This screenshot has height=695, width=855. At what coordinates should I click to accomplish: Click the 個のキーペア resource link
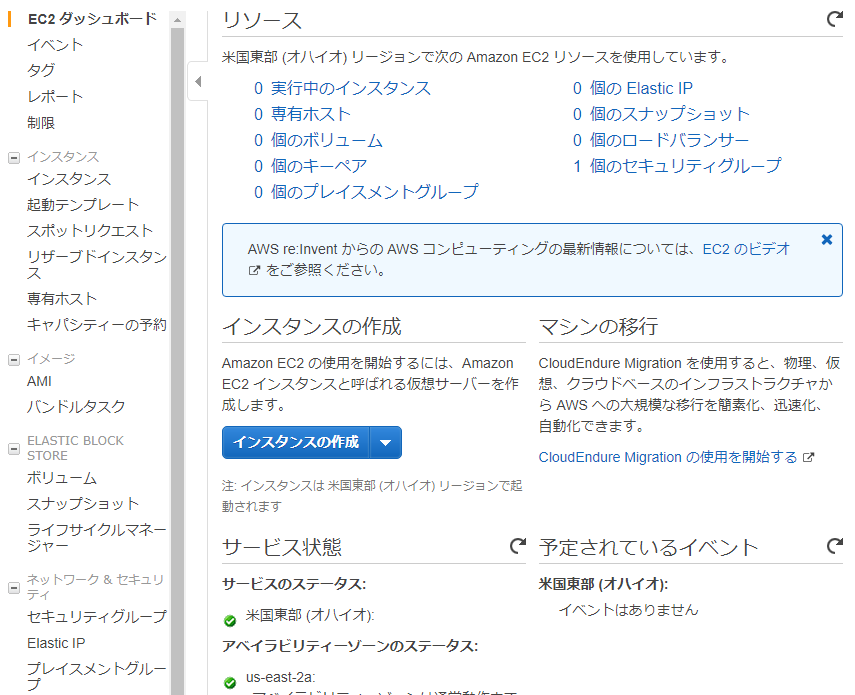(319, 166)
